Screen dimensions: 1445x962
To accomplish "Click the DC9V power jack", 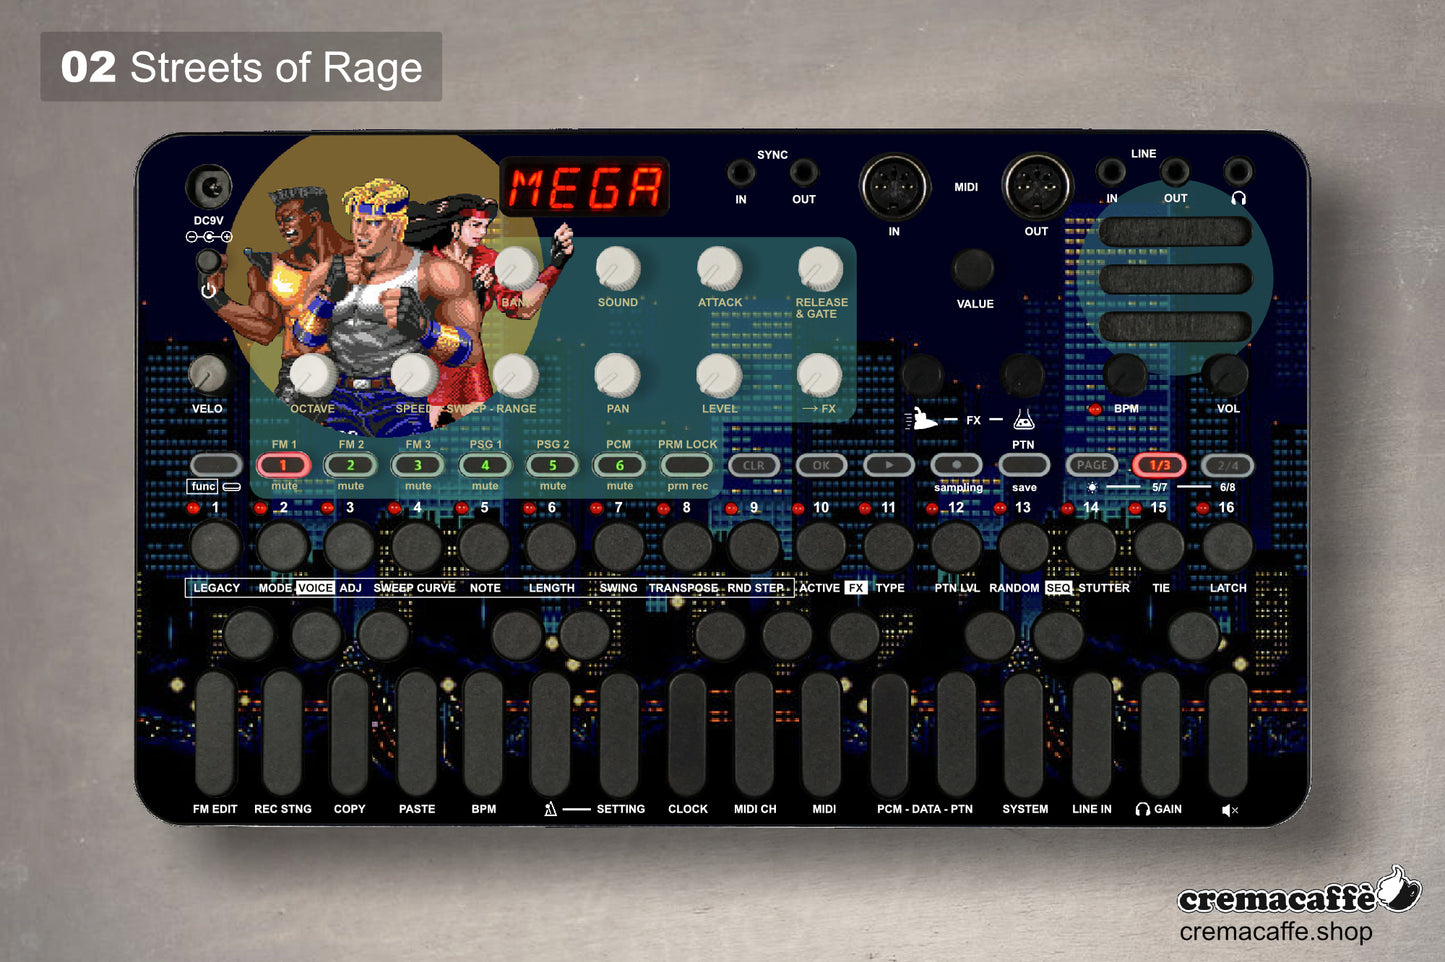I will coord(208,187).
